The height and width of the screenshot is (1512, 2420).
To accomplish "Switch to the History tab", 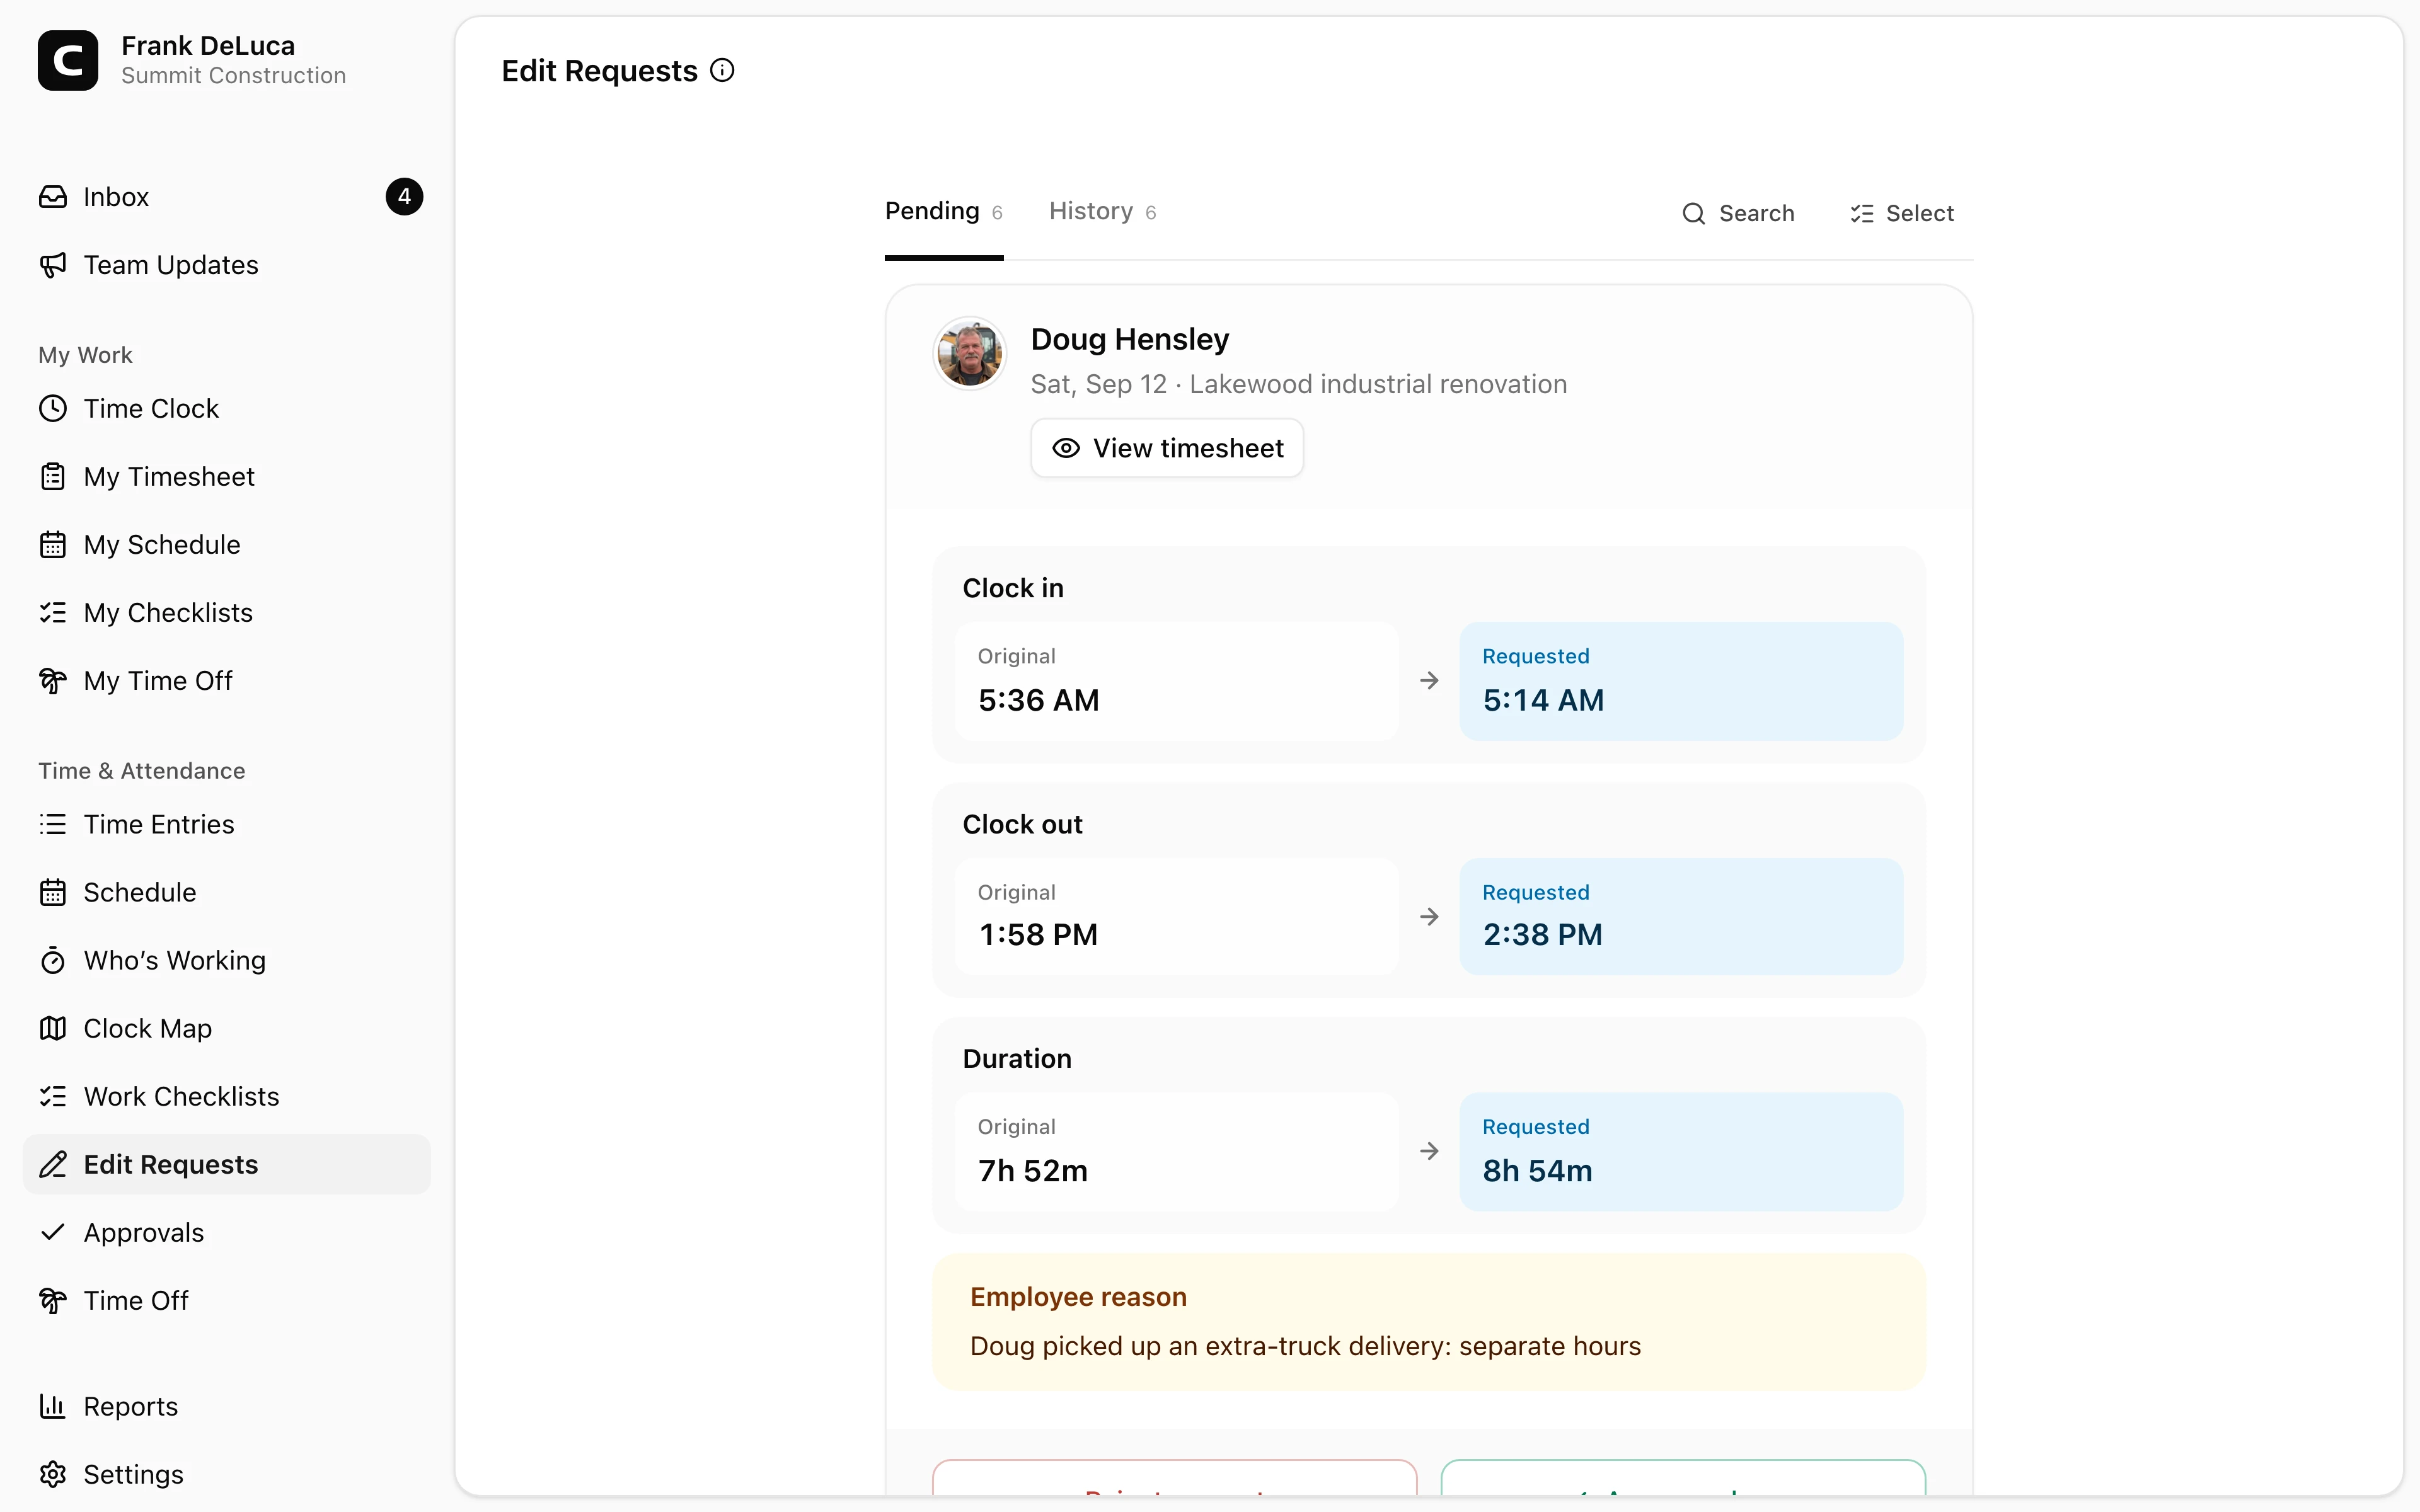I will point(1103,212).
